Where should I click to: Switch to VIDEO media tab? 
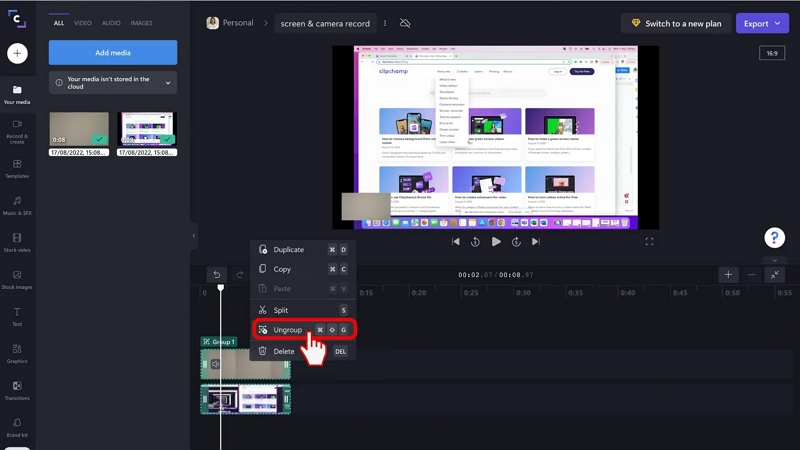tap(83, 23)
